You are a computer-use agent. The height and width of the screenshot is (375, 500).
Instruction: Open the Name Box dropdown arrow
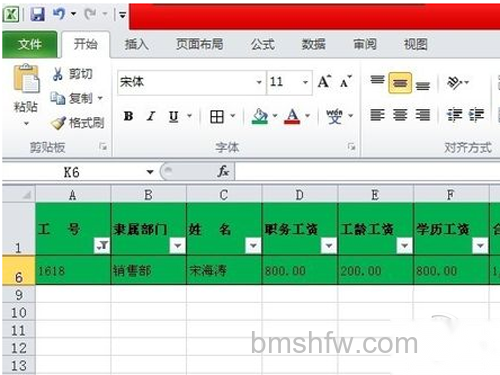pos(150,172)
